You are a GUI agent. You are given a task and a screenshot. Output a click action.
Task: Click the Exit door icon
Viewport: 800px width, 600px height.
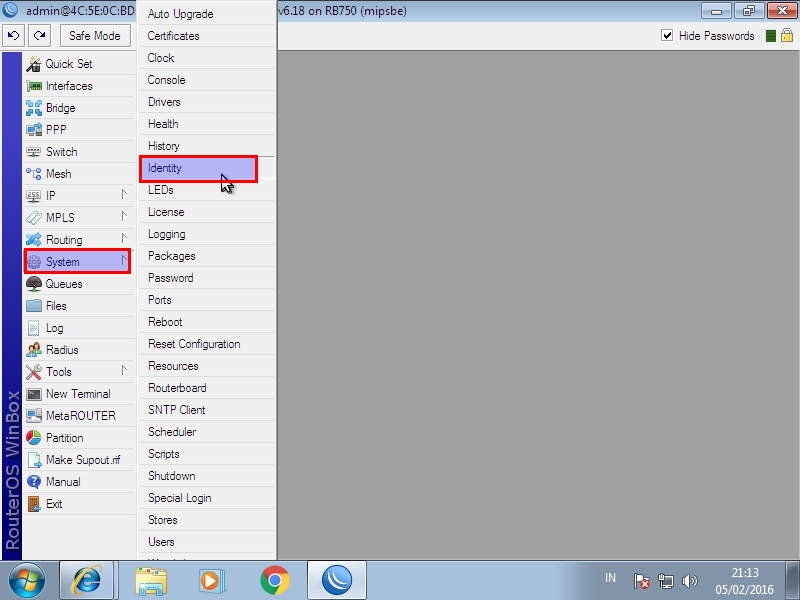34,504
